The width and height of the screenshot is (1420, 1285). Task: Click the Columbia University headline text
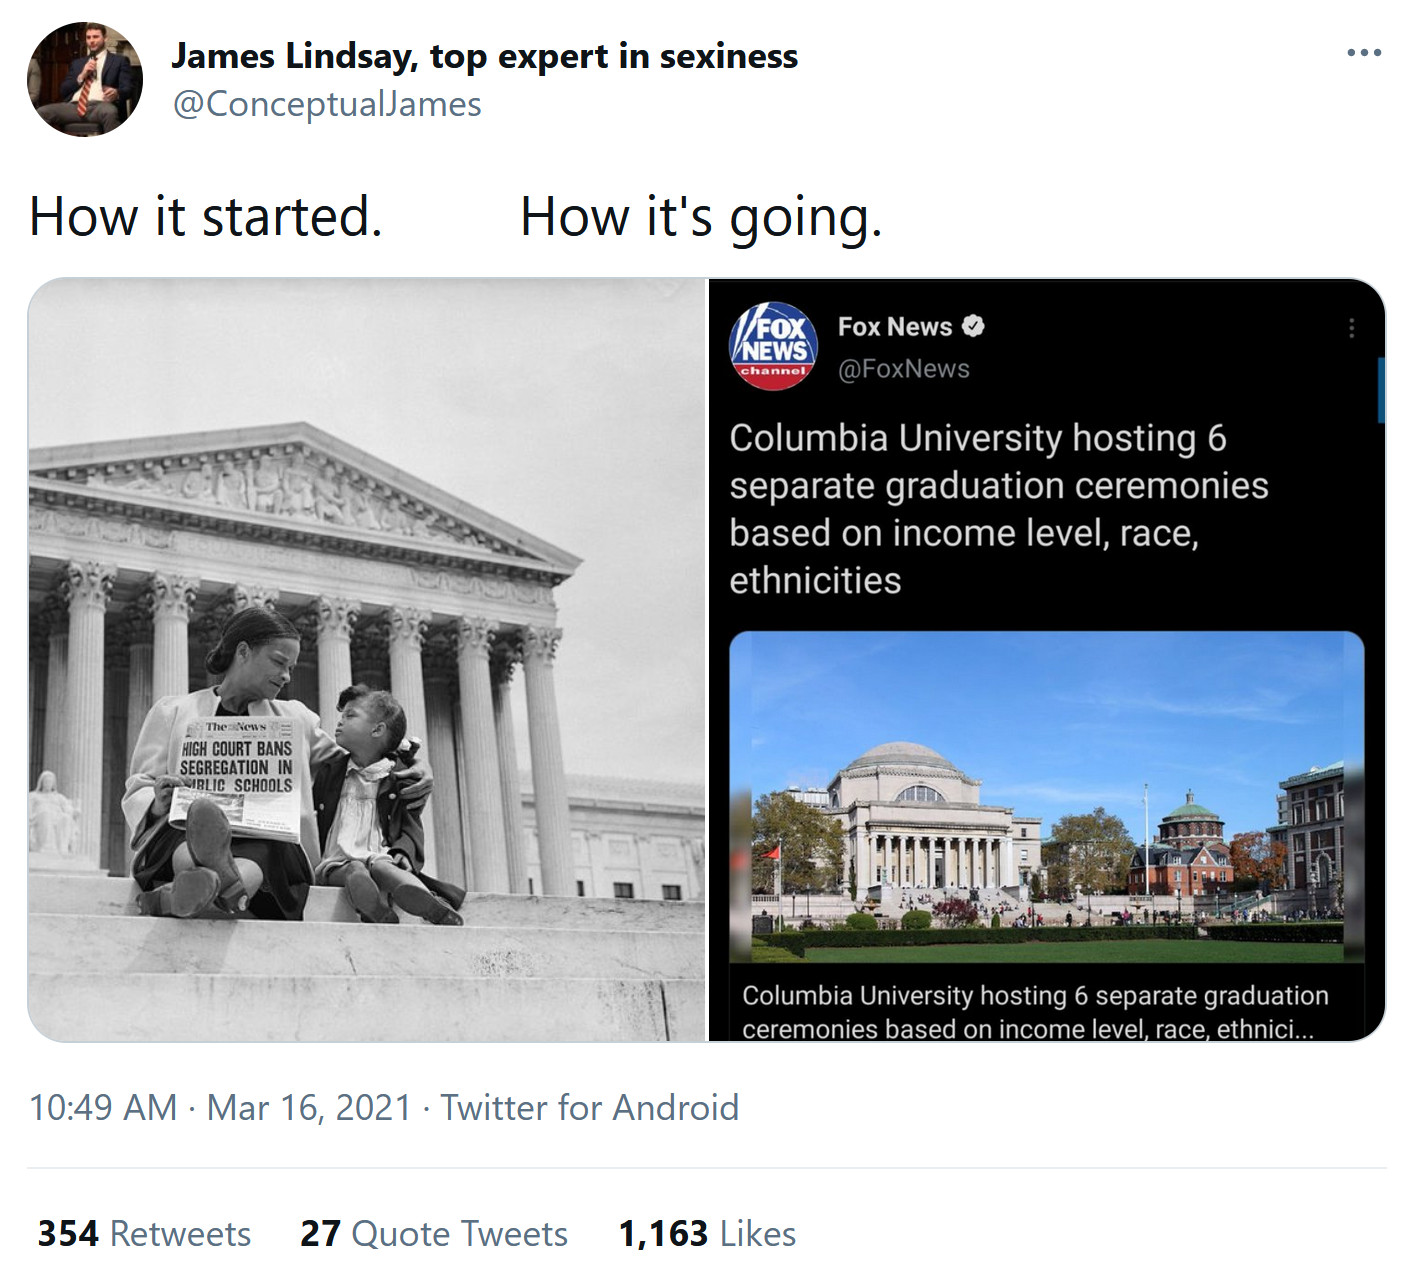998,509
